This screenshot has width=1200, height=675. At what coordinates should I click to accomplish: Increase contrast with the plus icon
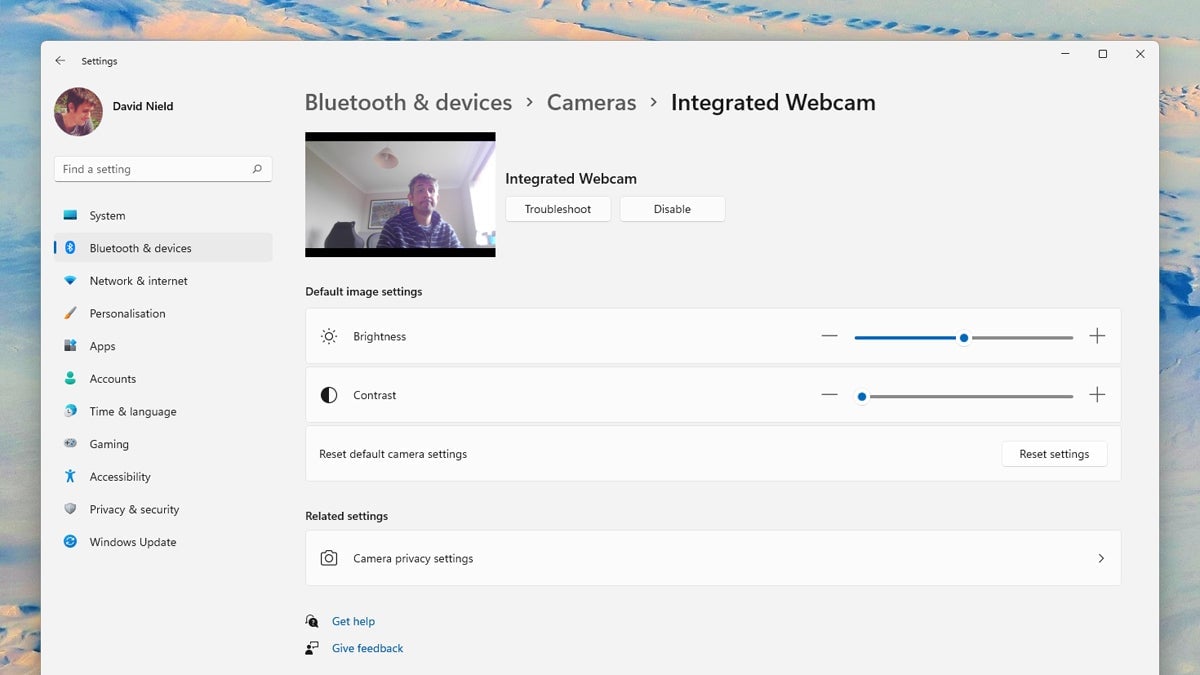pos(1097,395)
